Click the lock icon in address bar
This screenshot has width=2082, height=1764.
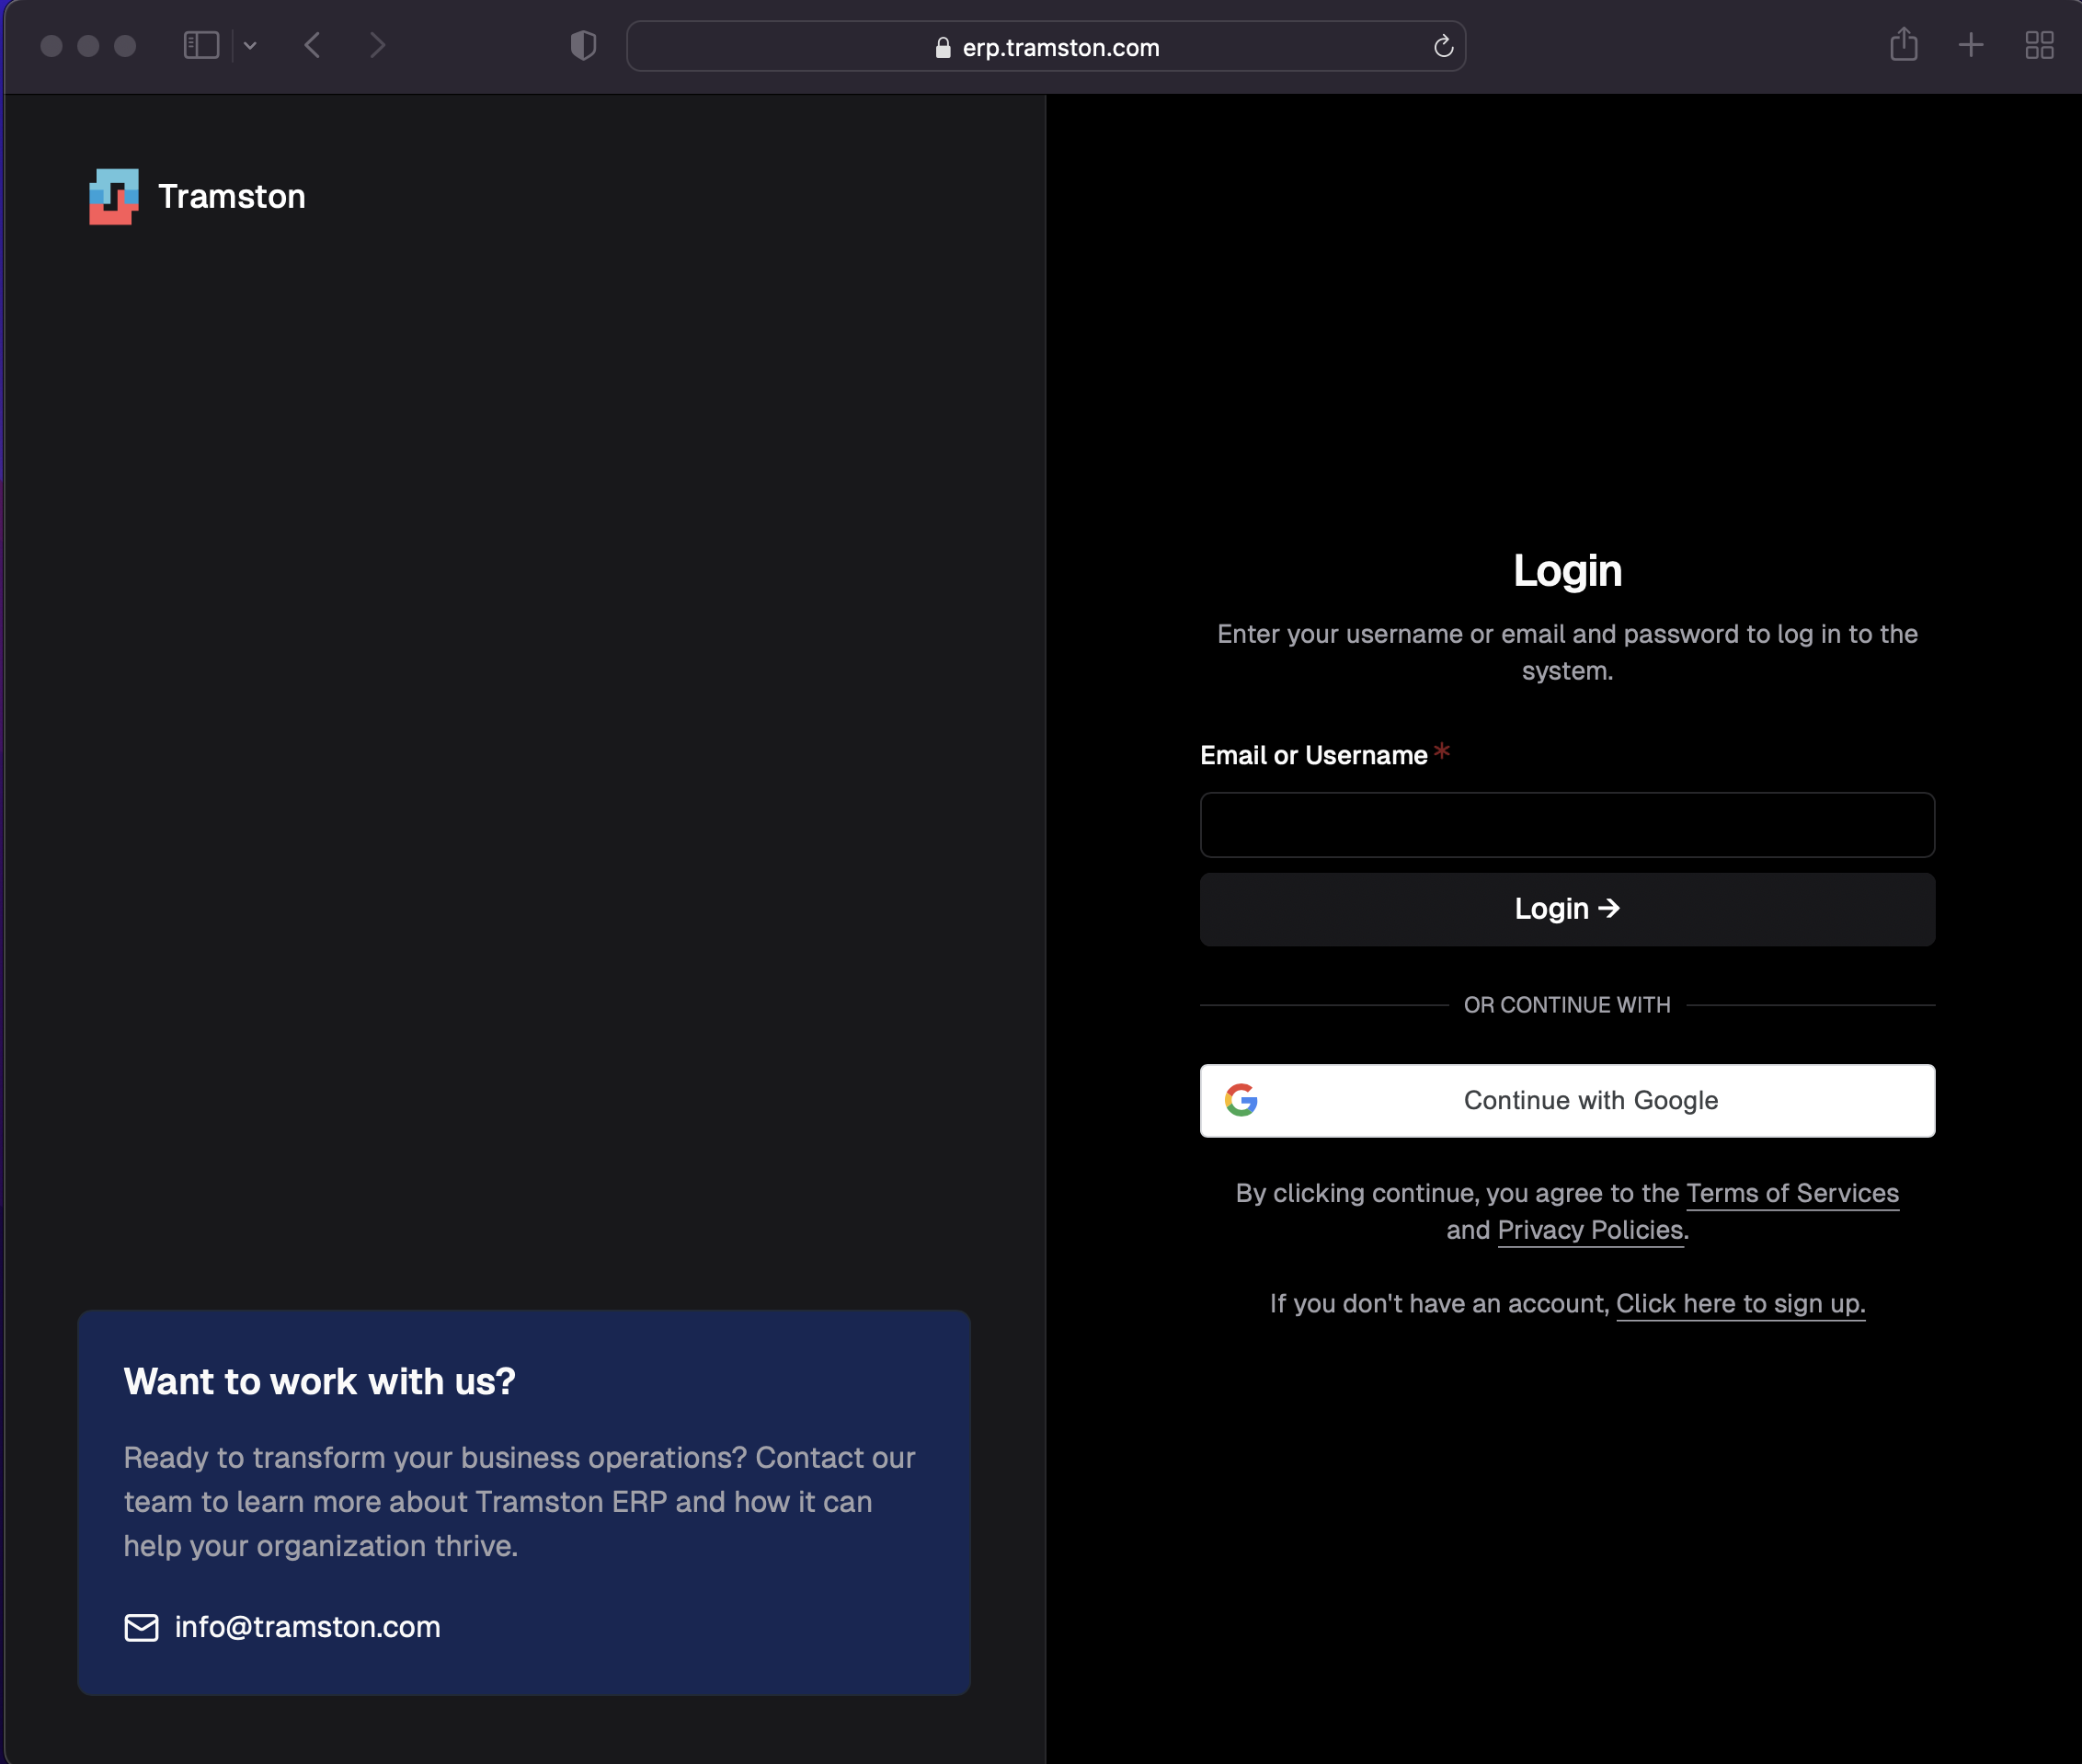point(942,47)
